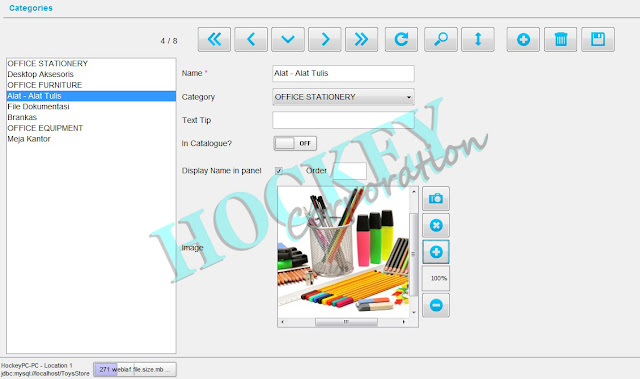Add a new category with plus button

click(523, 40)
